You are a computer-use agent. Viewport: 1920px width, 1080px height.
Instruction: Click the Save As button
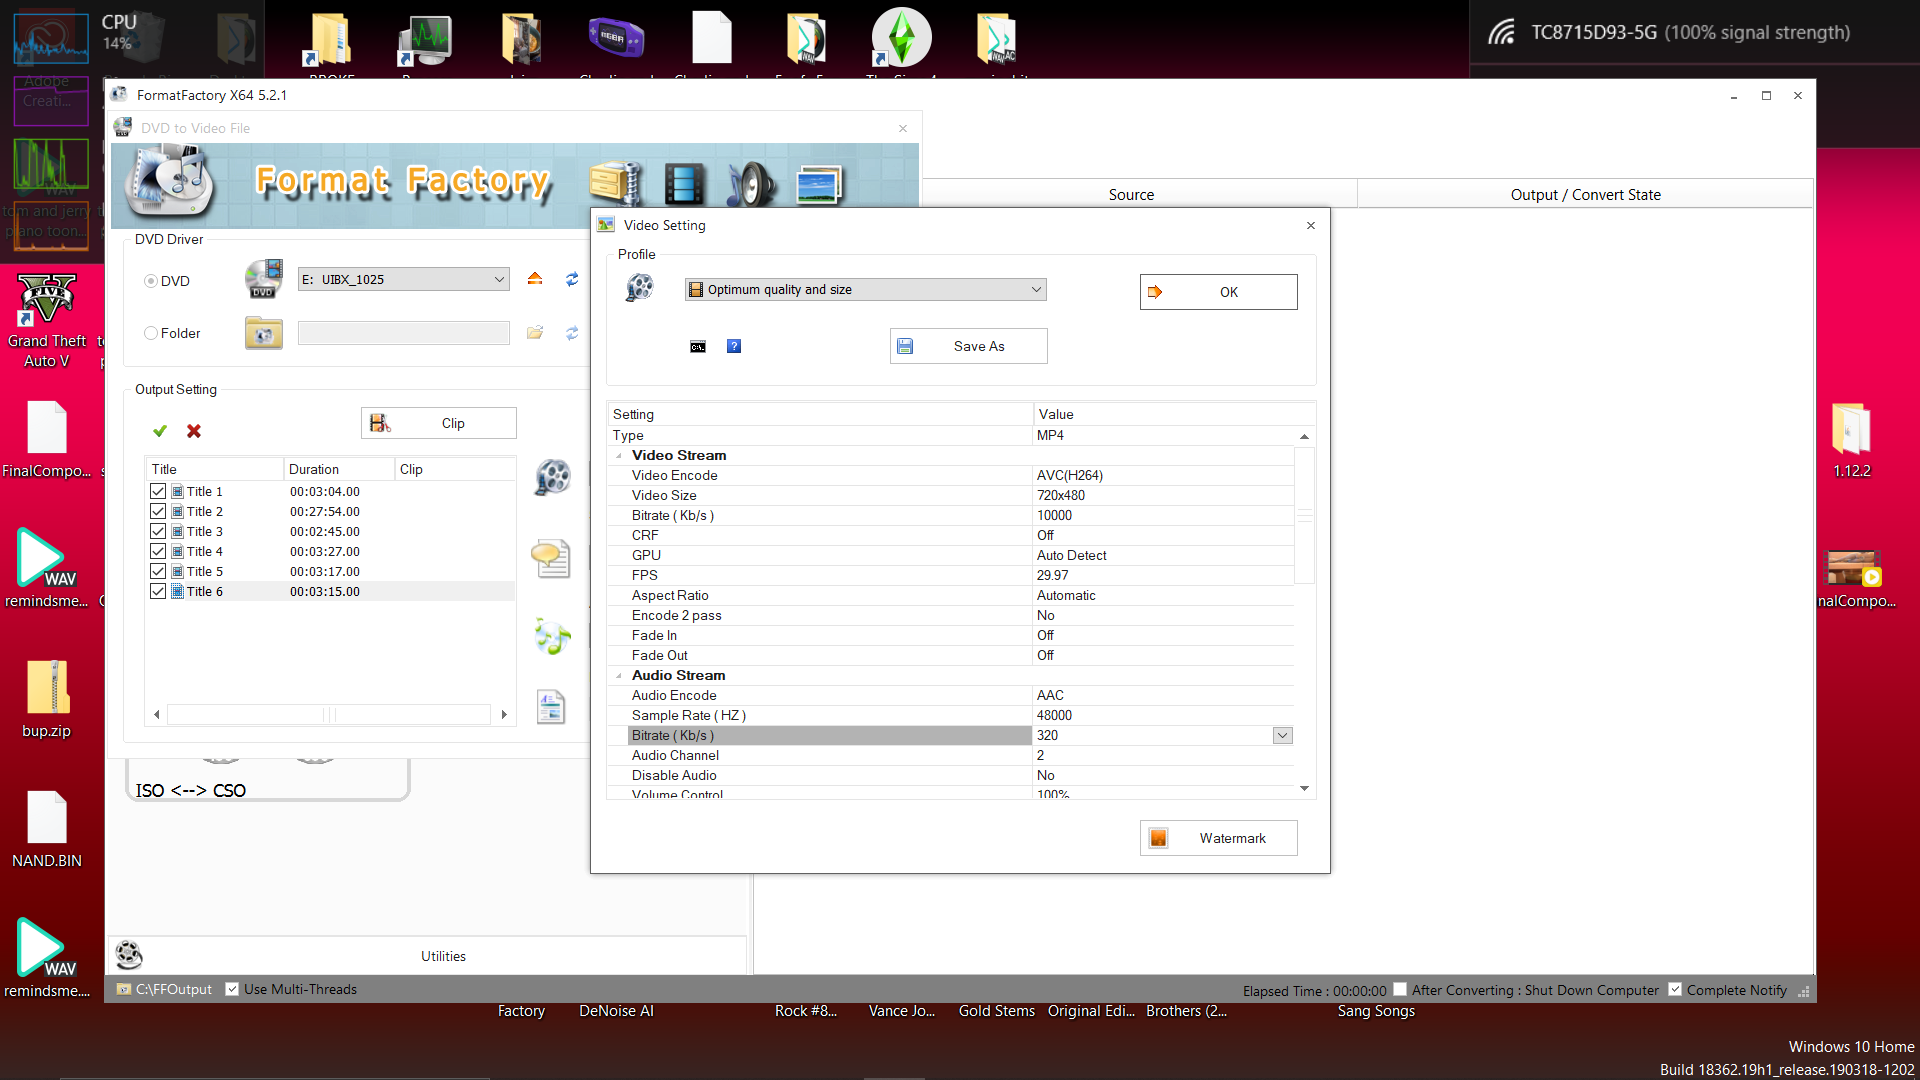point(968,346)
